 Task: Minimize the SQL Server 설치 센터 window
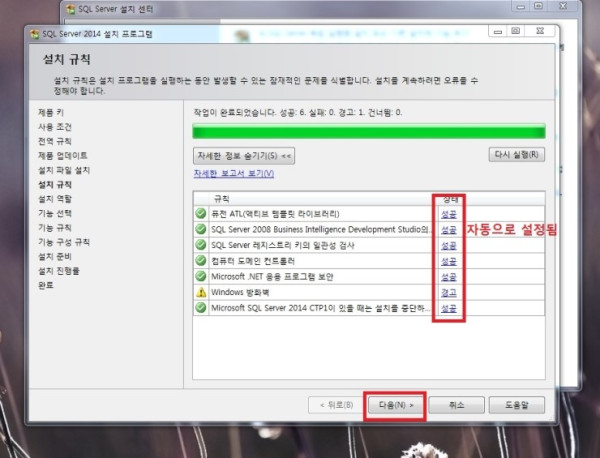[x=520, y=6]
